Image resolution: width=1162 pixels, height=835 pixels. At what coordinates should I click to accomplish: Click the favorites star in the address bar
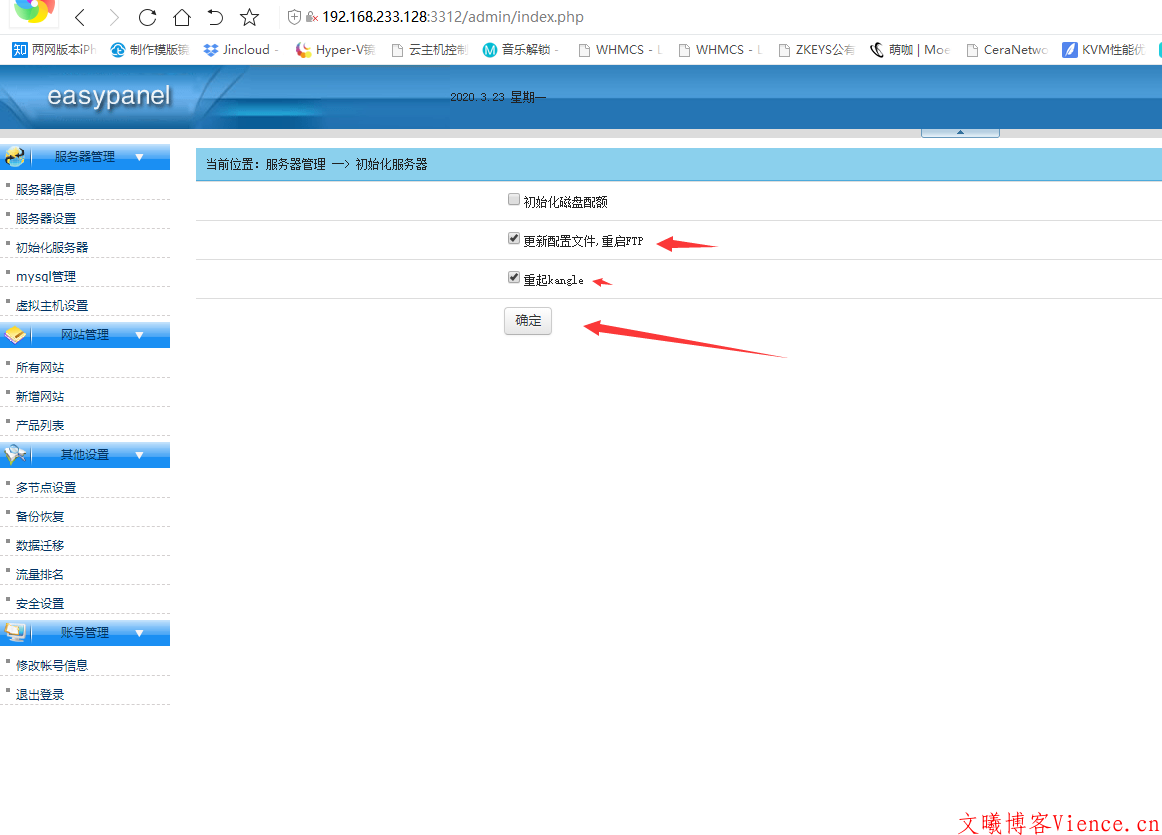tap(248, 16)
